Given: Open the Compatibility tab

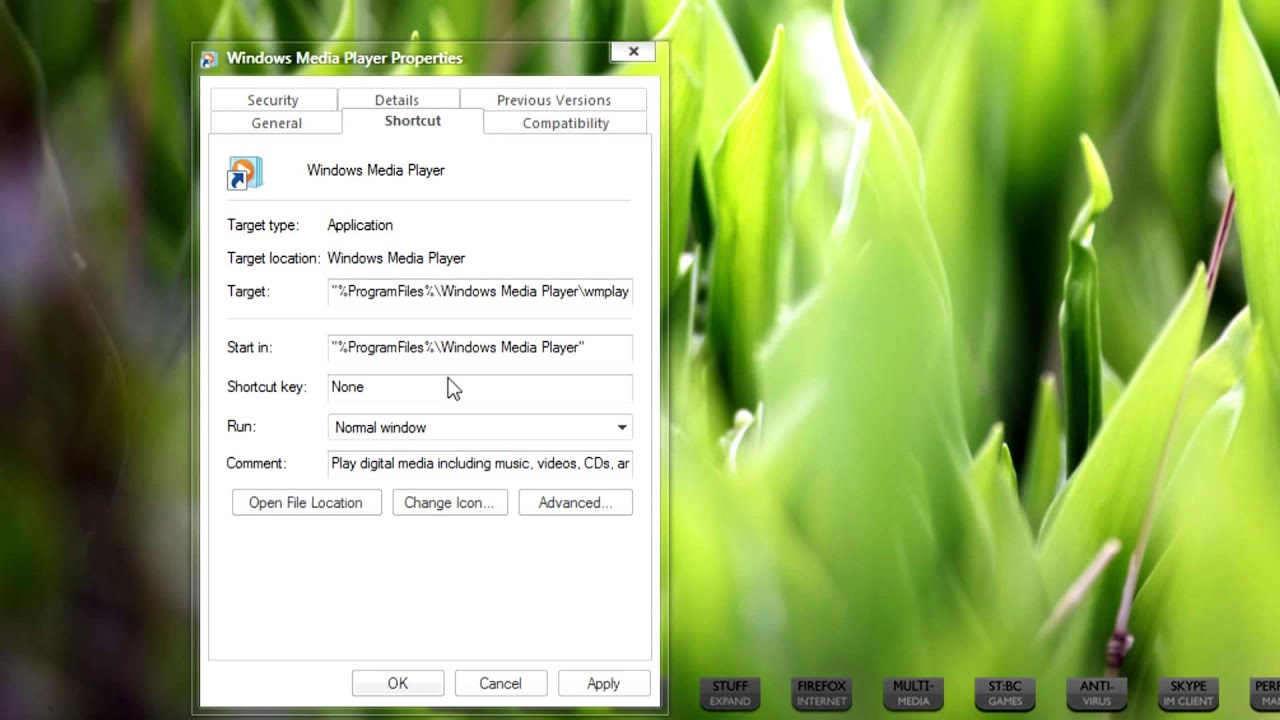Looking at the screenshot, I should [566, 123].
